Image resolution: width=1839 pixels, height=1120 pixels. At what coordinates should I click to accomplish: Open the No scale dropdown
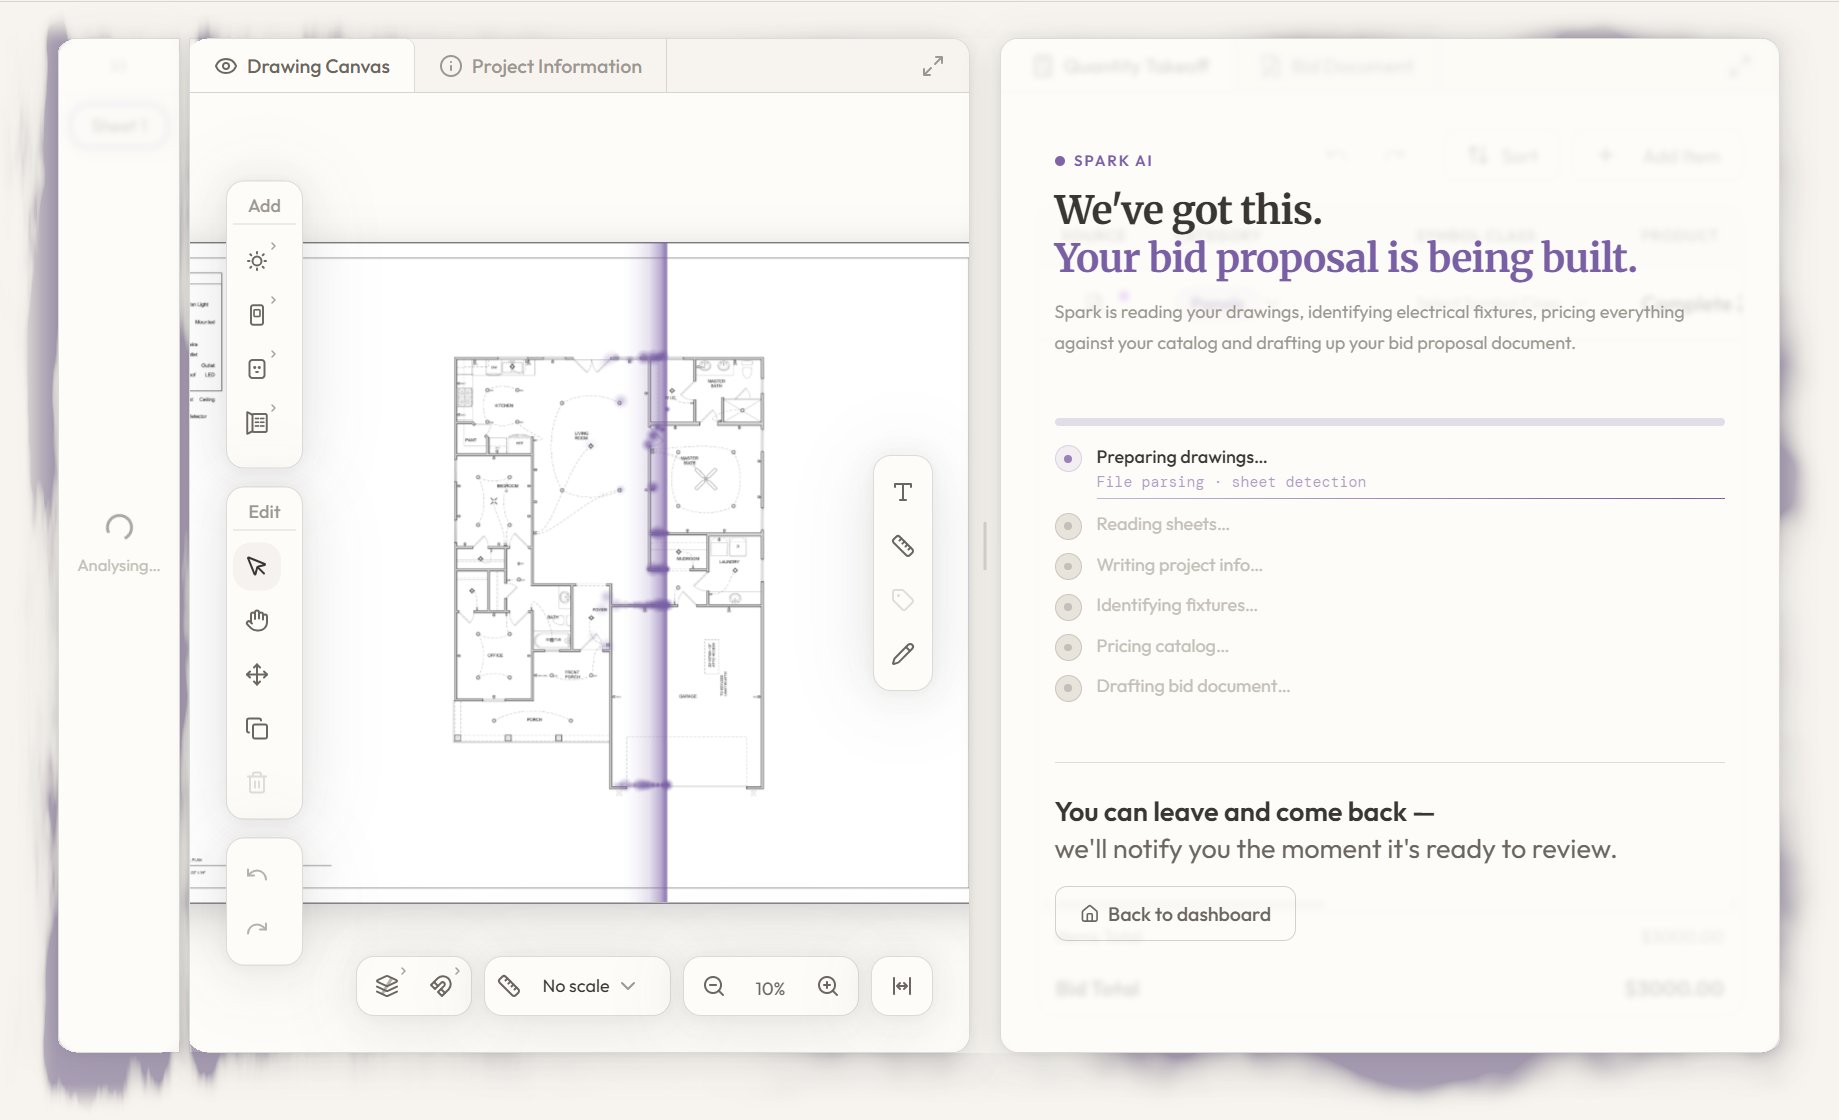point(576,986)
